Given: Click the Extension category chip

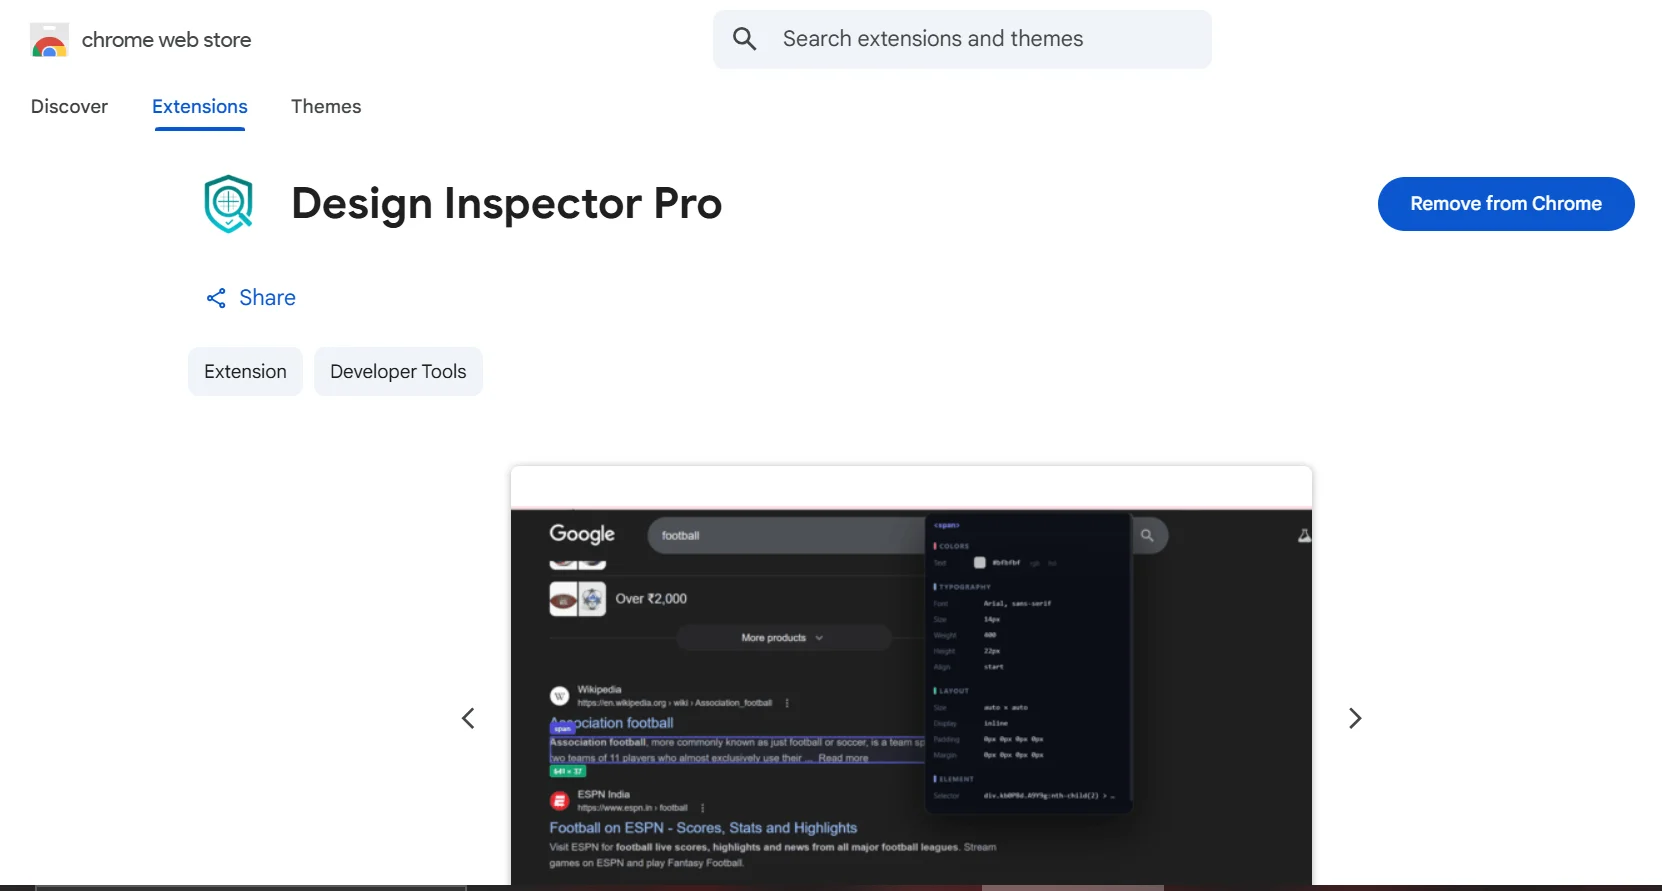Looking at the screenshot, I should 245,372.
